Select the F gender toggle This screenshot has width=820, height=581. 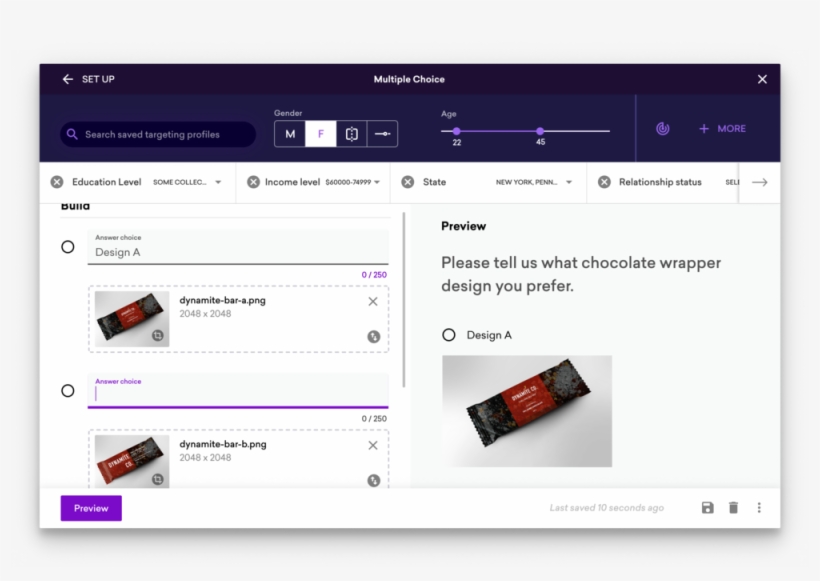tap(321, 134)
